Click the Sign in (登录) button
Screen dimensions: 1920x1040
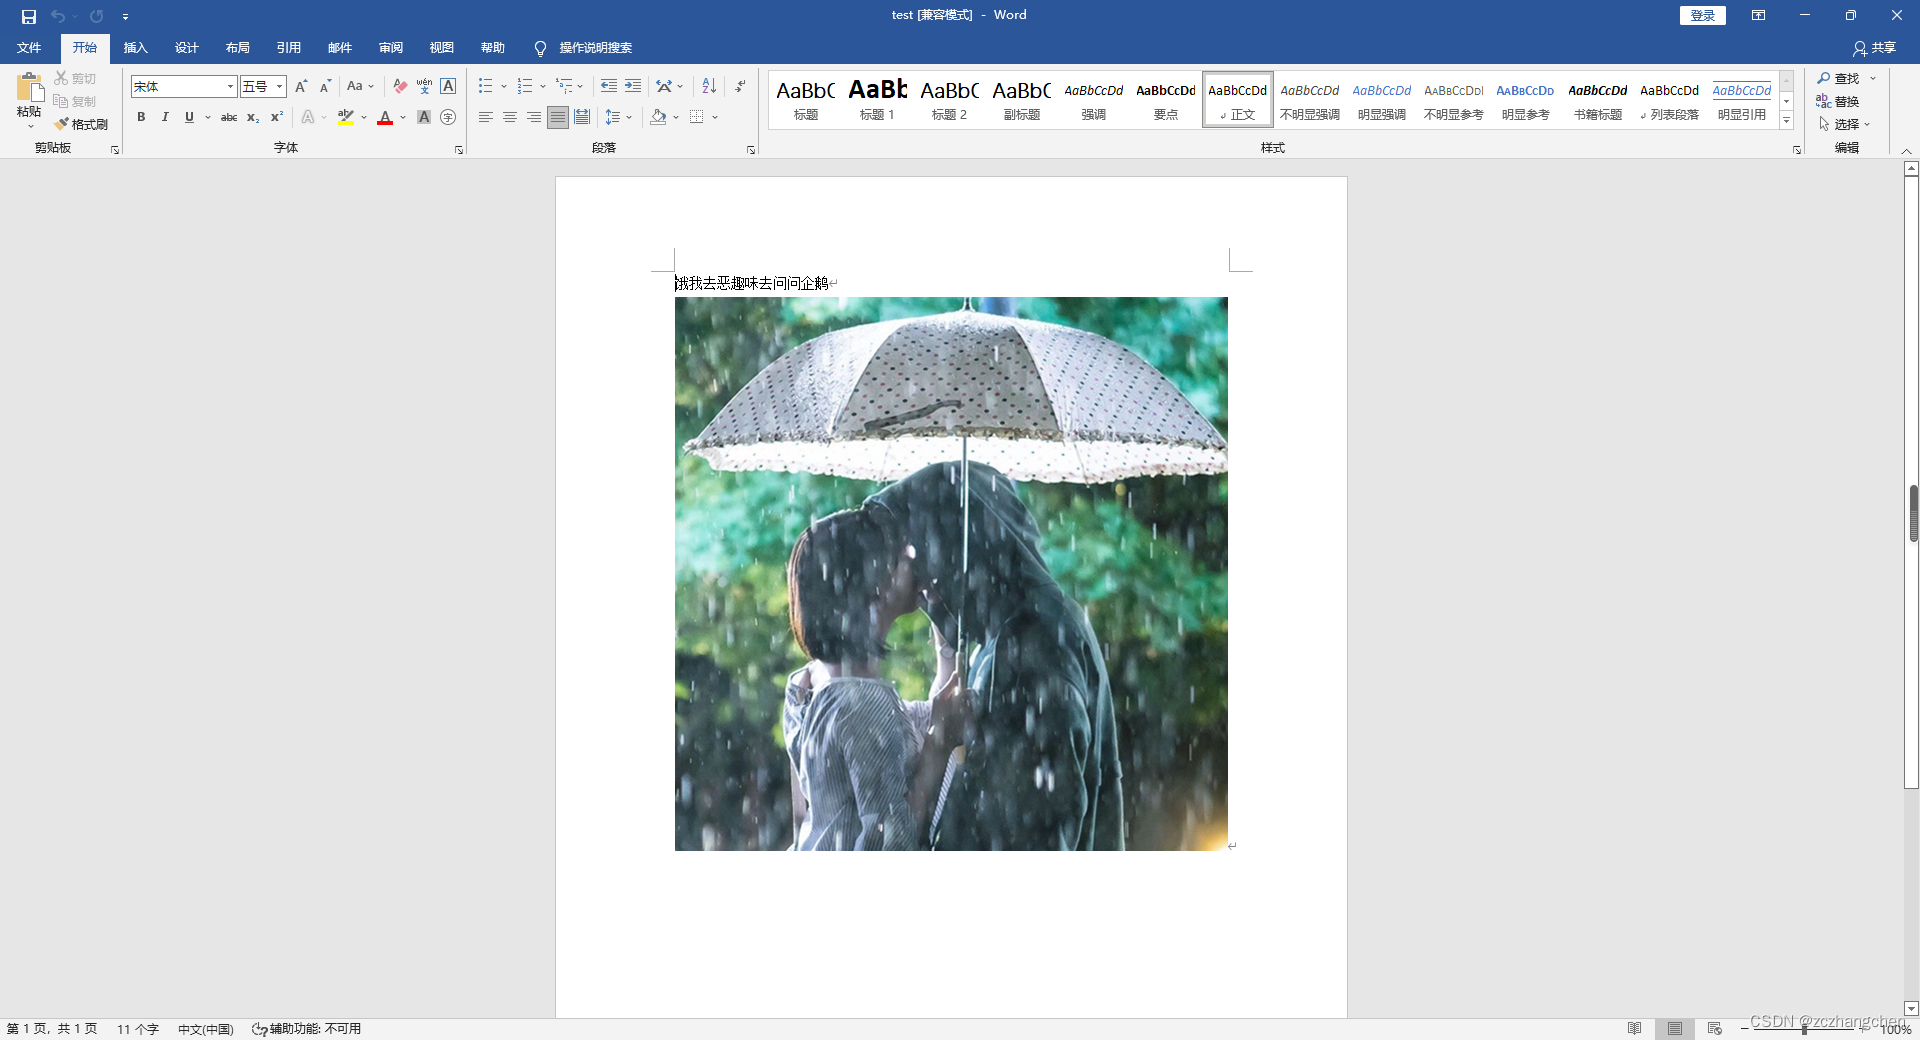(x=1702, y=15)
